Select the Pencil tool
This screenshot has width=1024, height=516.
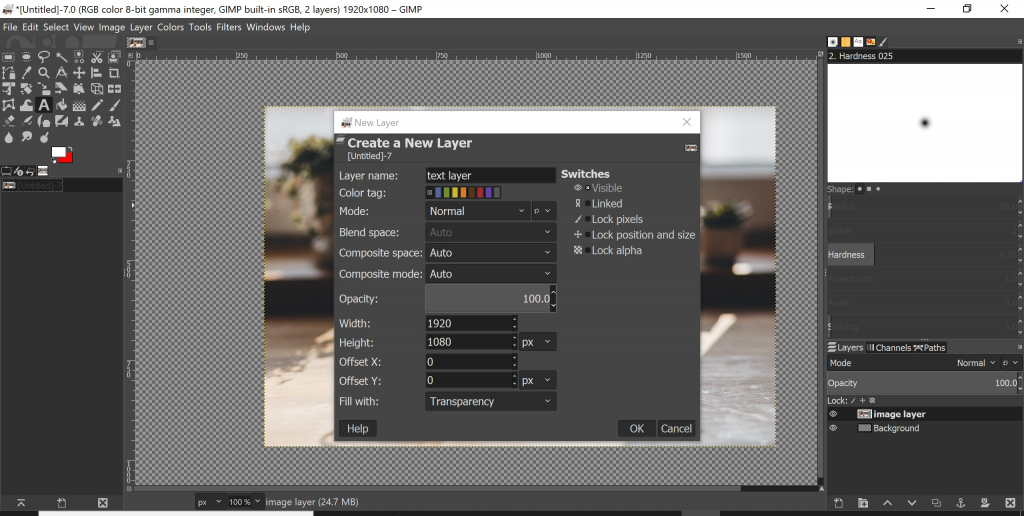tap(97, 105)
